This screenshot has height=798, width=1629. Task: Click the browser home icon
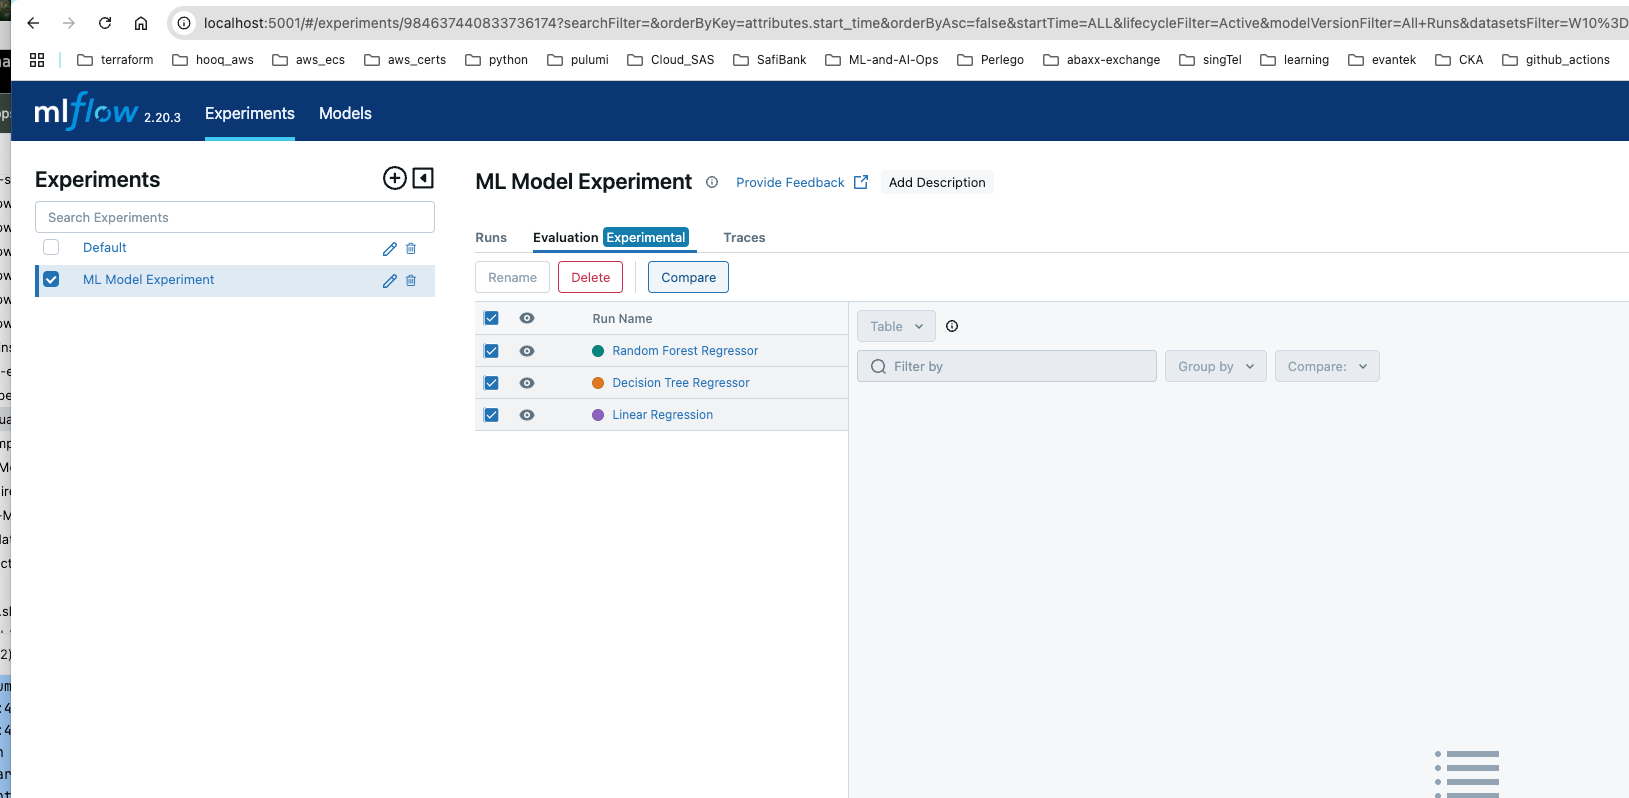tap(141, 23)
